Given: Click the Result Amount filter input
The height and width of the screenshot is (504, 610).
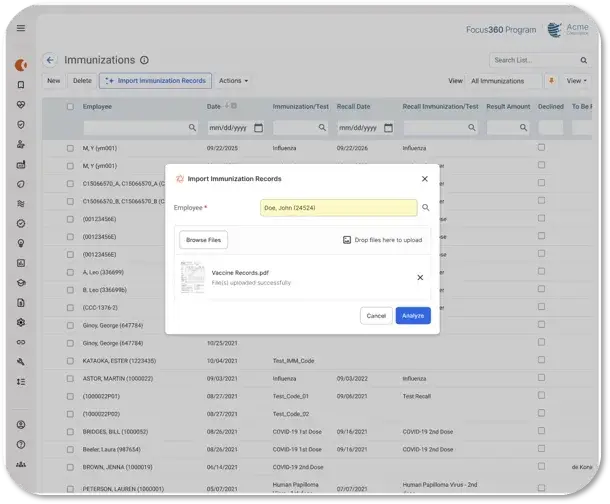Looking at the screenshot, I should pyautogui.click(x=508, y=128).
